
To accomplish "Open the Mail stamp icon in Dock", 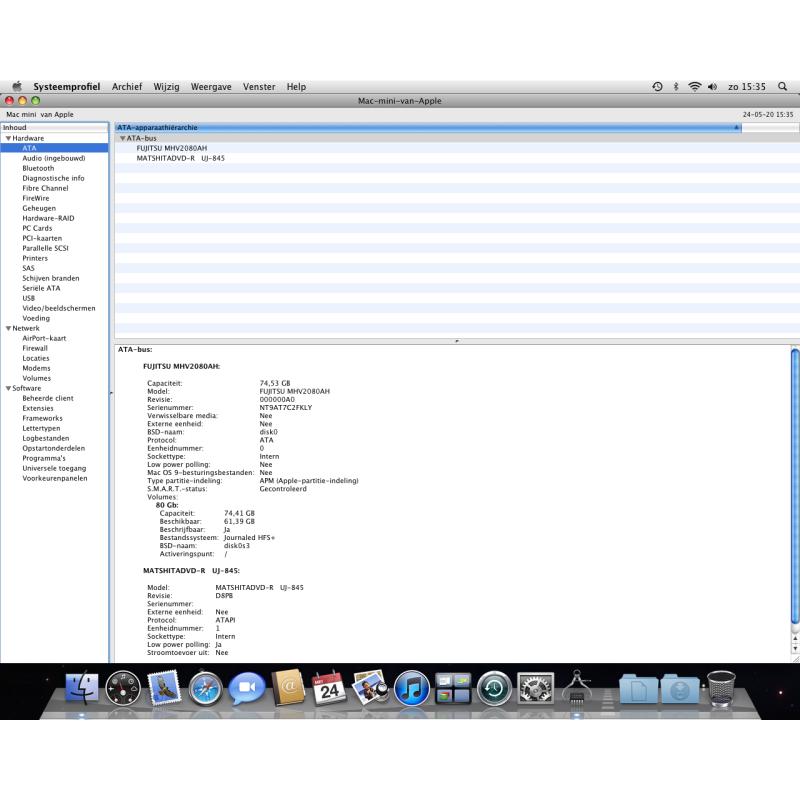I will pos(164,687).
